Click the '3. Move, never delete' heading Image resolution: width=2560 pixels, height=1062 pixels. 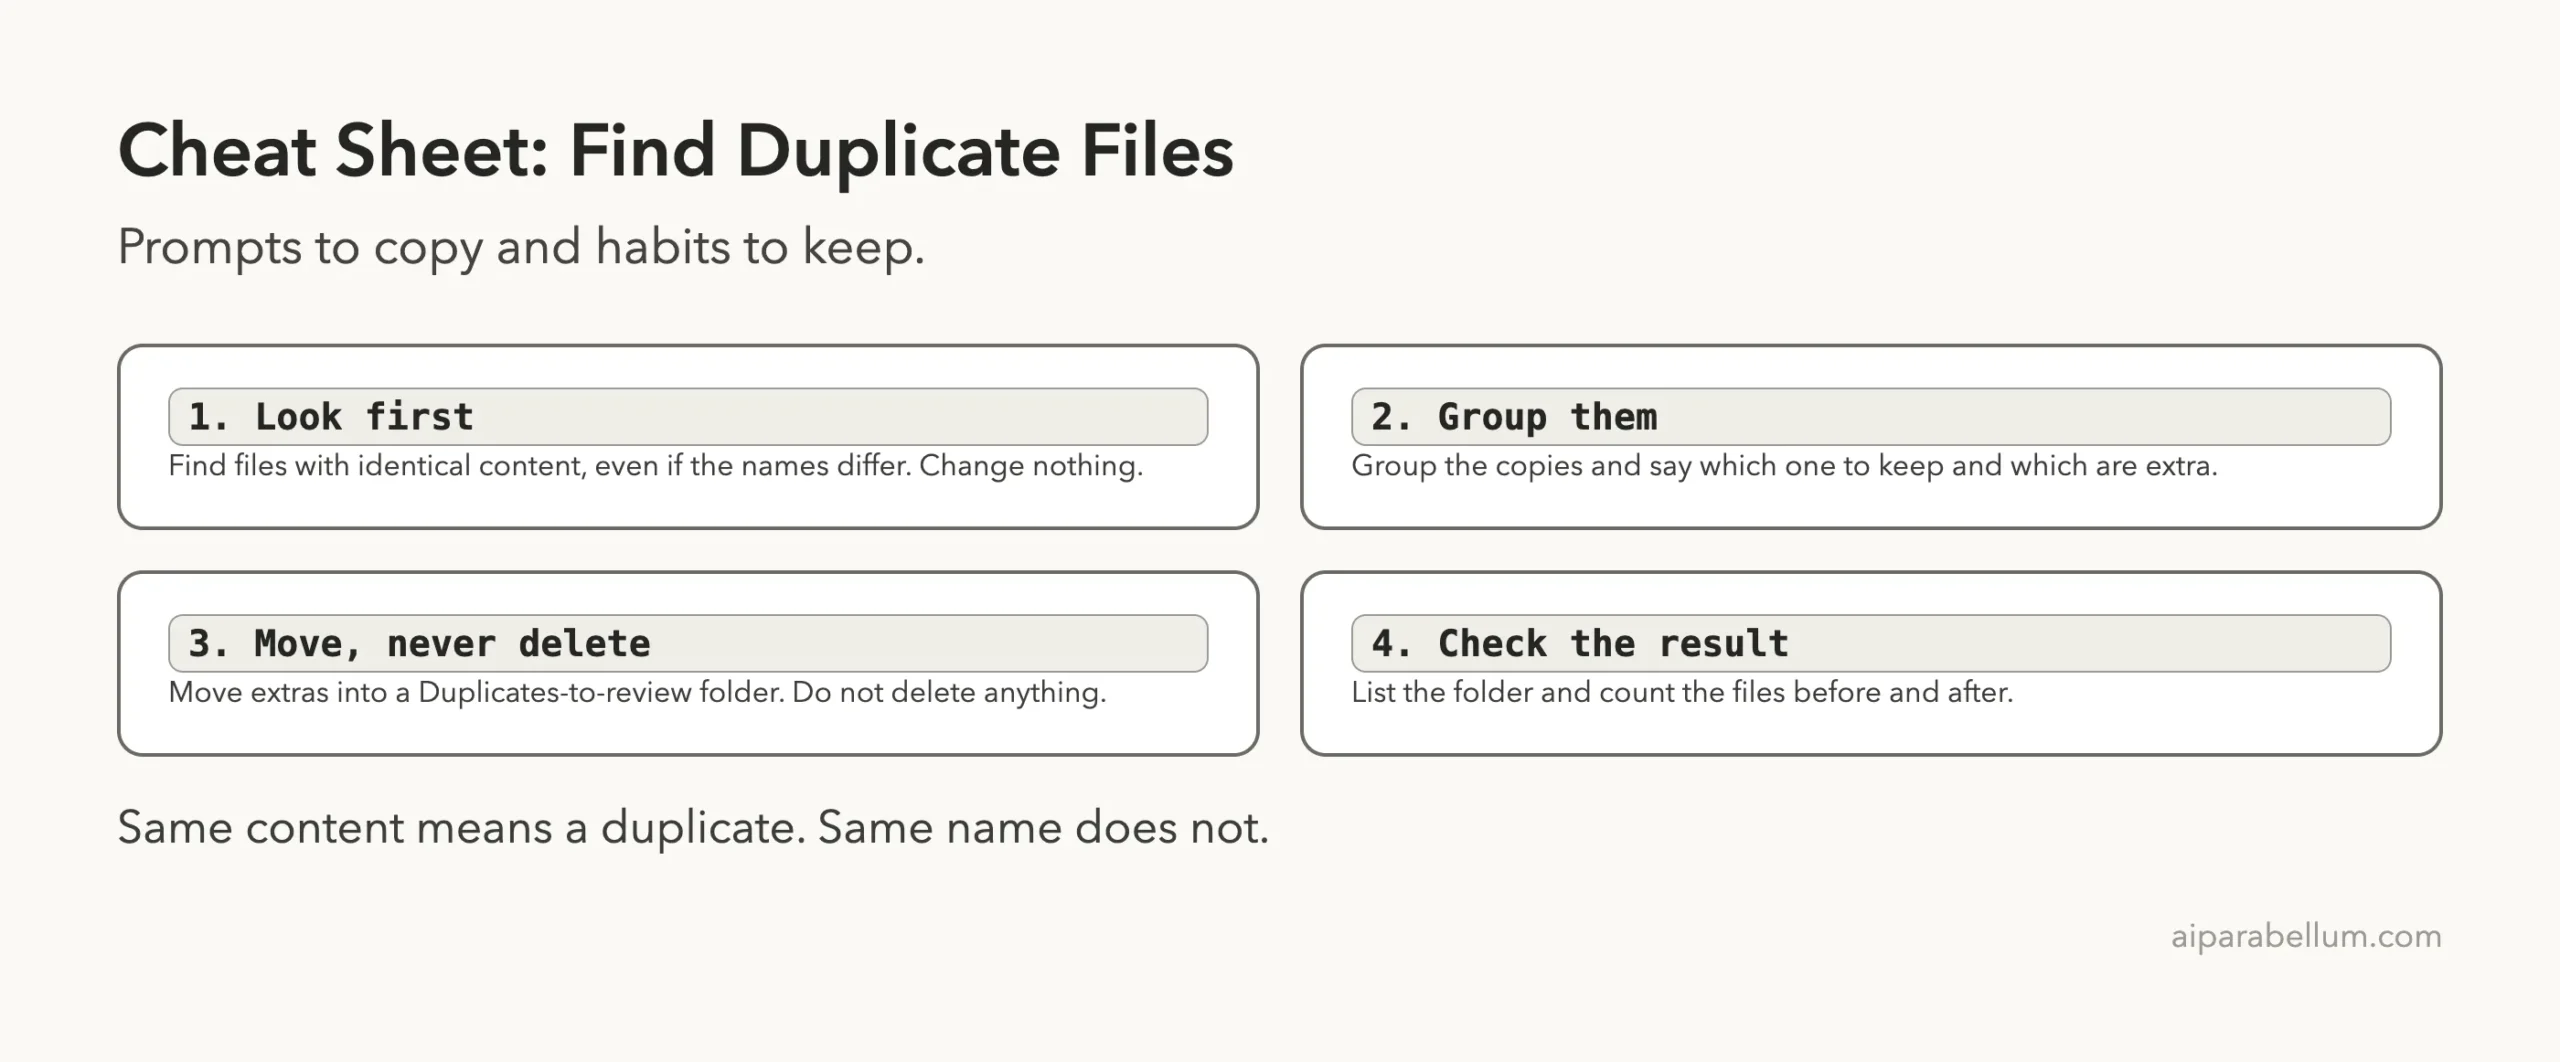688,643
